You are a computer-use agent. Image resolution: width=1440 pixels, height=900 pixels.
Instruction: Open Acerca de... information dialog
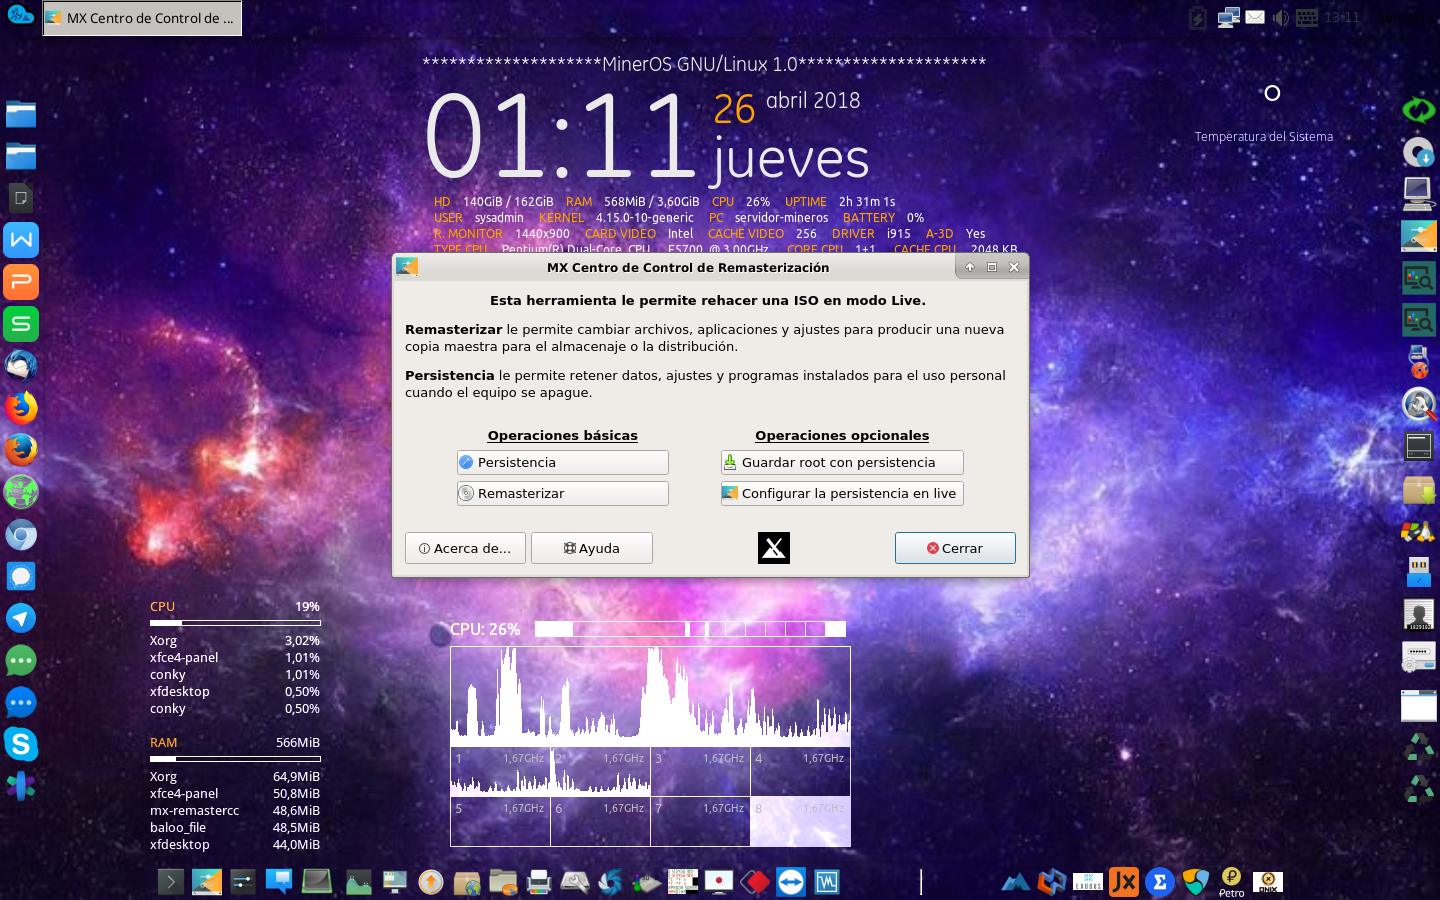[x=465, y=547]
